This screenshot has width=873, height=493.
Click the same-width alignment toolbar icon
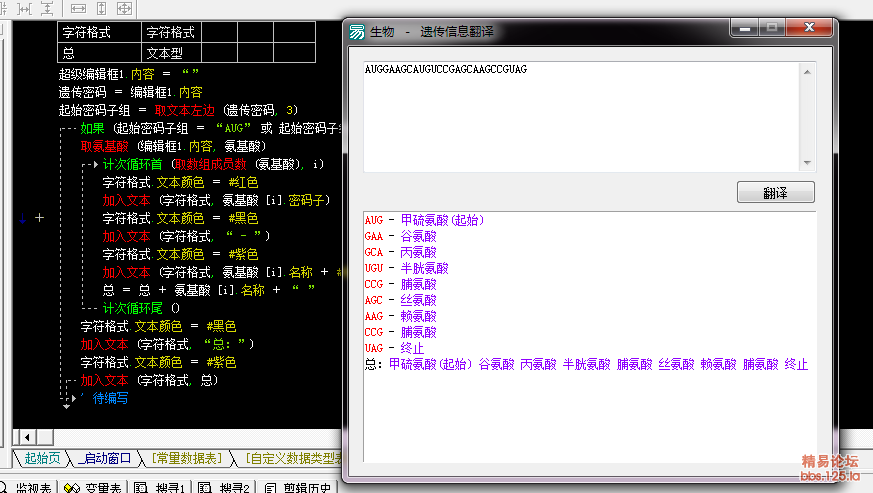(x=79, y=8)
